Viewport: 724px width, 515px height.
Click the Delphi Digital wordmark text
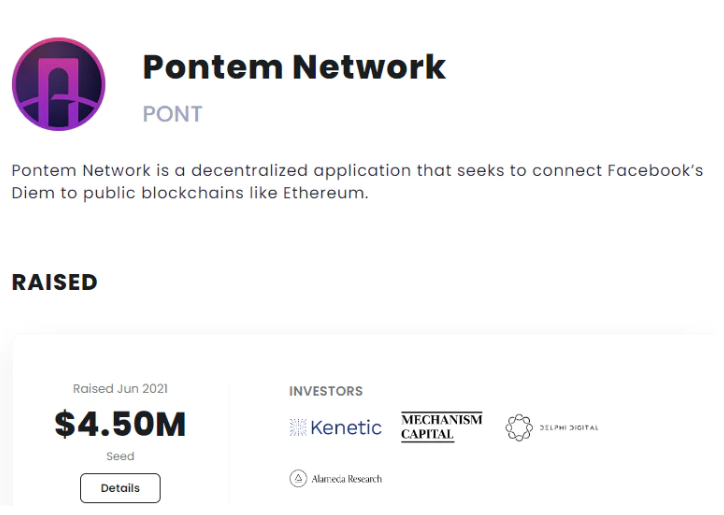tap(569, 428)
